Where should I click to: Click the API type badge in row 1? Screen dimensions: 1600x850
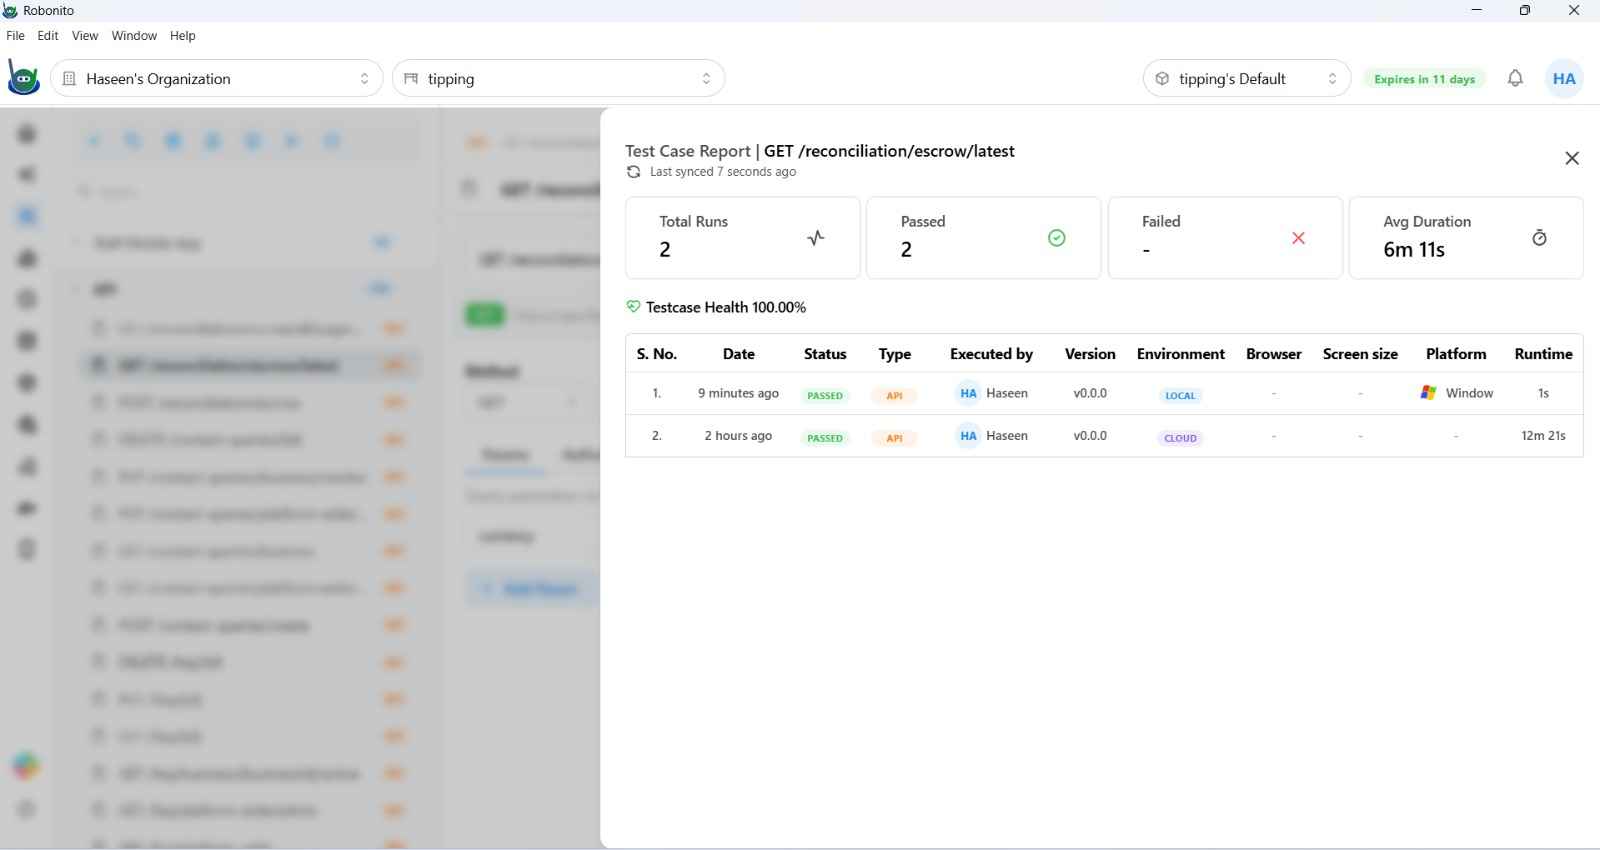pyautogui.click(x=894, y=395)
